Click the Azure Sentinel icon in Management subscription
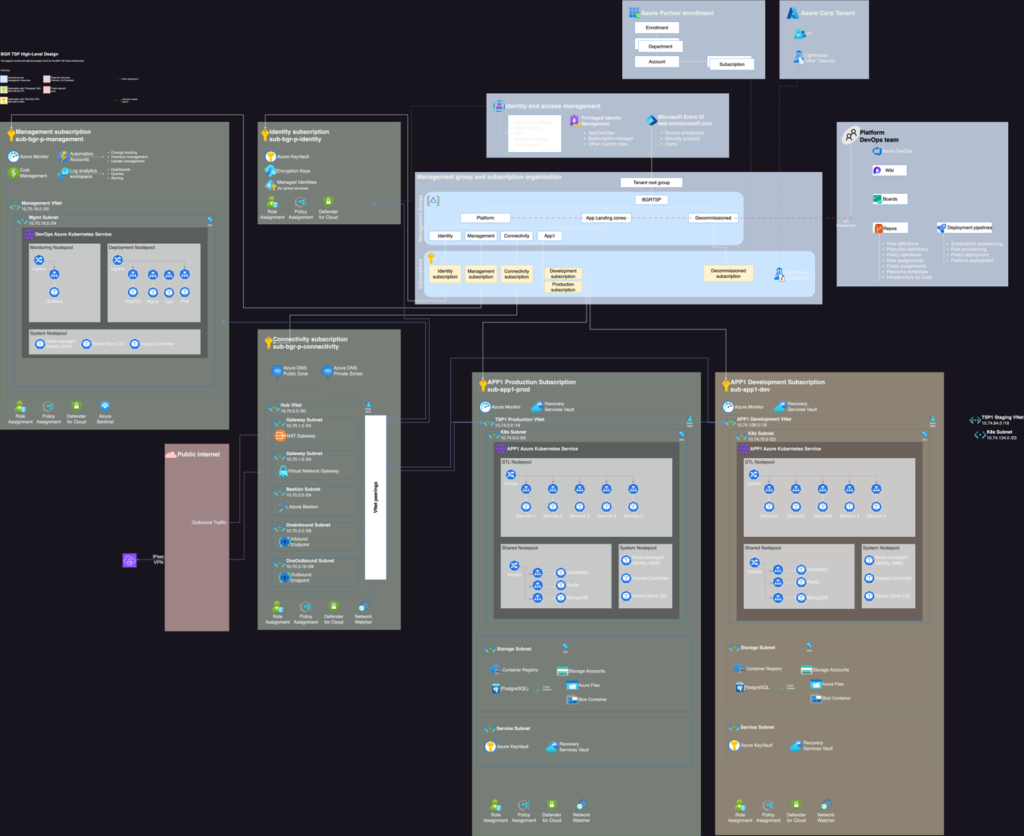 coord(105,407)
